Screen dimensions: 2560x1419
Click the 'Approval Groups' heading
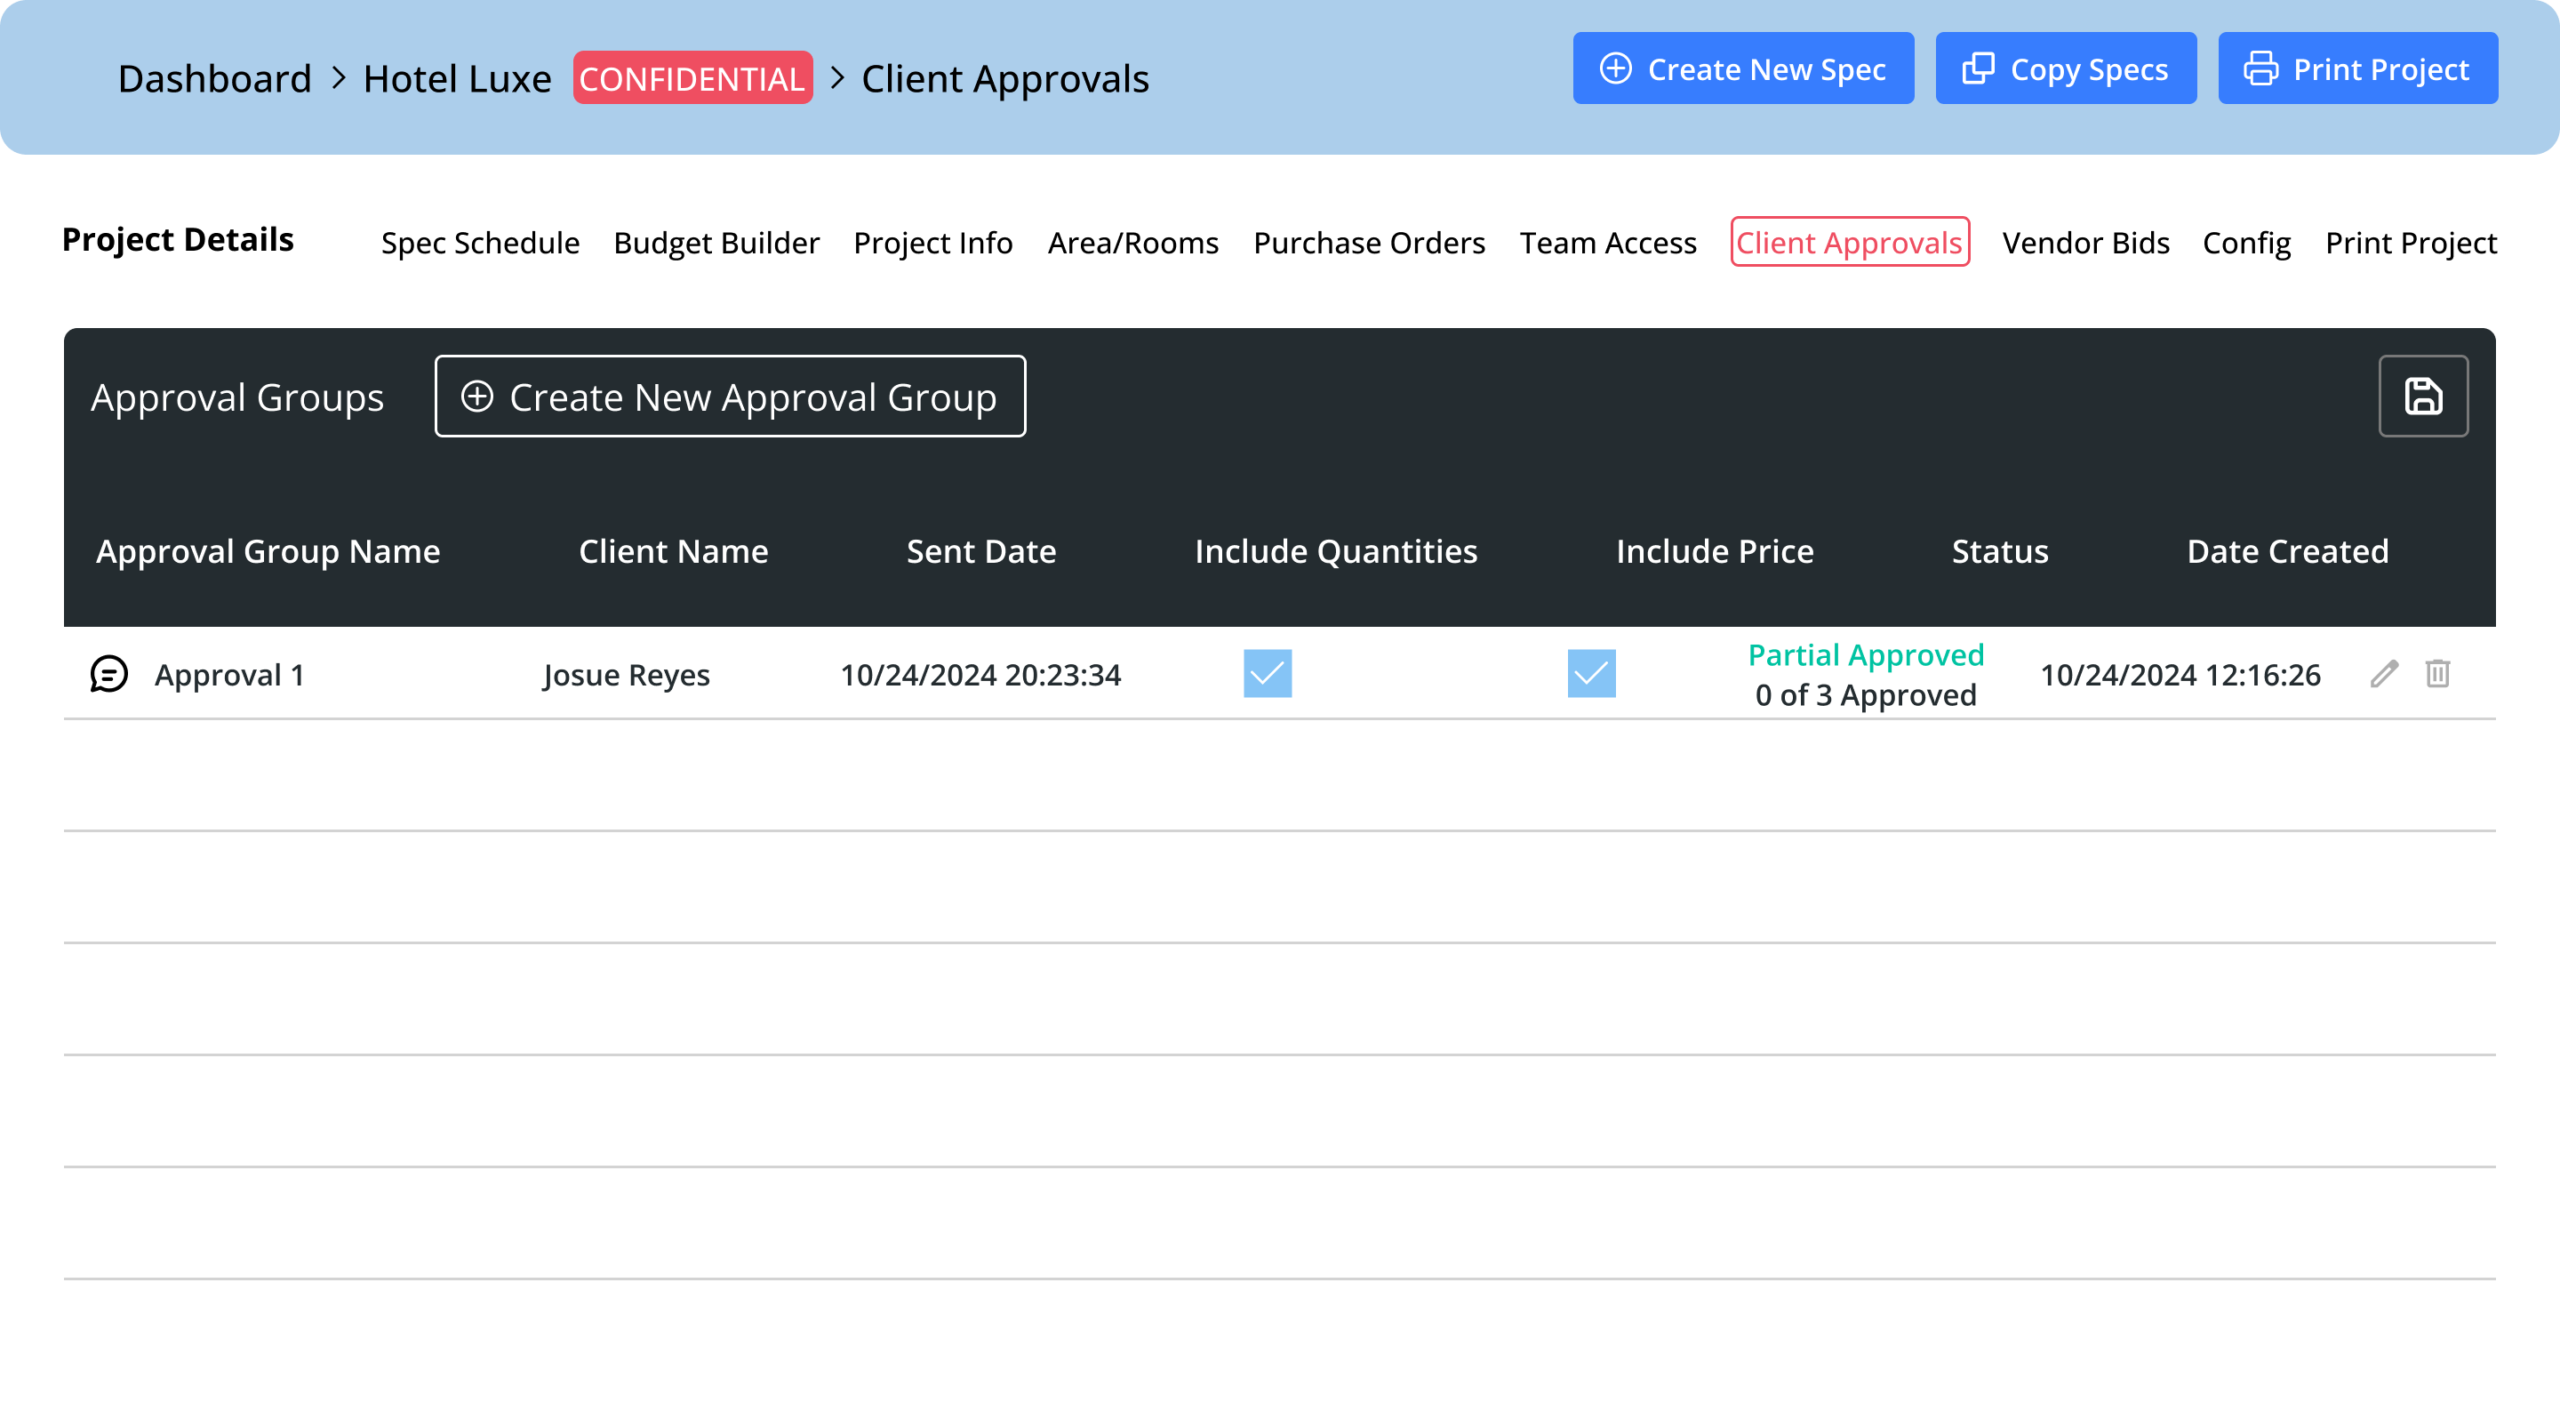pos(237,398)
